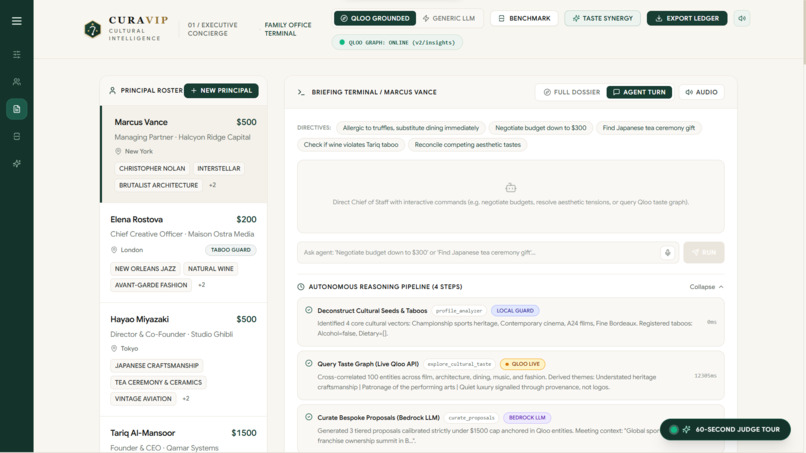Screen dimensions: 806x453
Task: Select the highlighted document icon in sidebar
Action: 16,109
